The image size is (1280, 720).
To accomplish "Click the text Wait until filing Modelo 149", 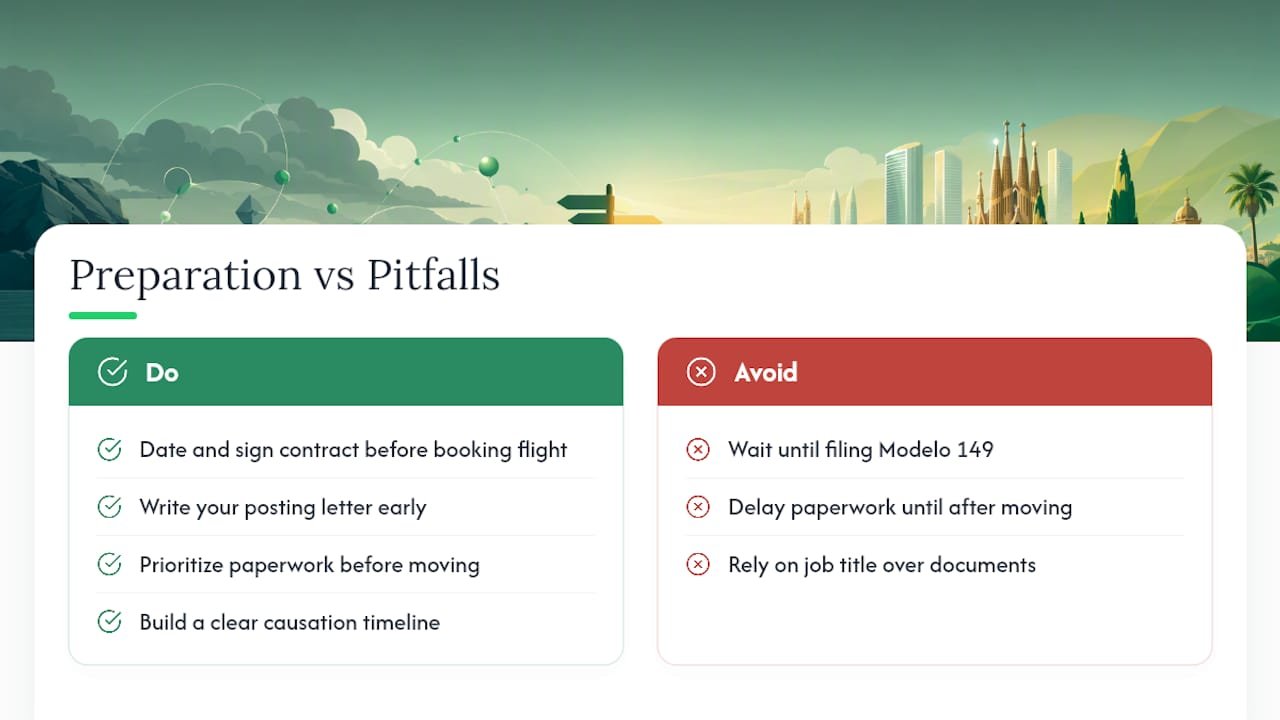I will click(861, 450).
